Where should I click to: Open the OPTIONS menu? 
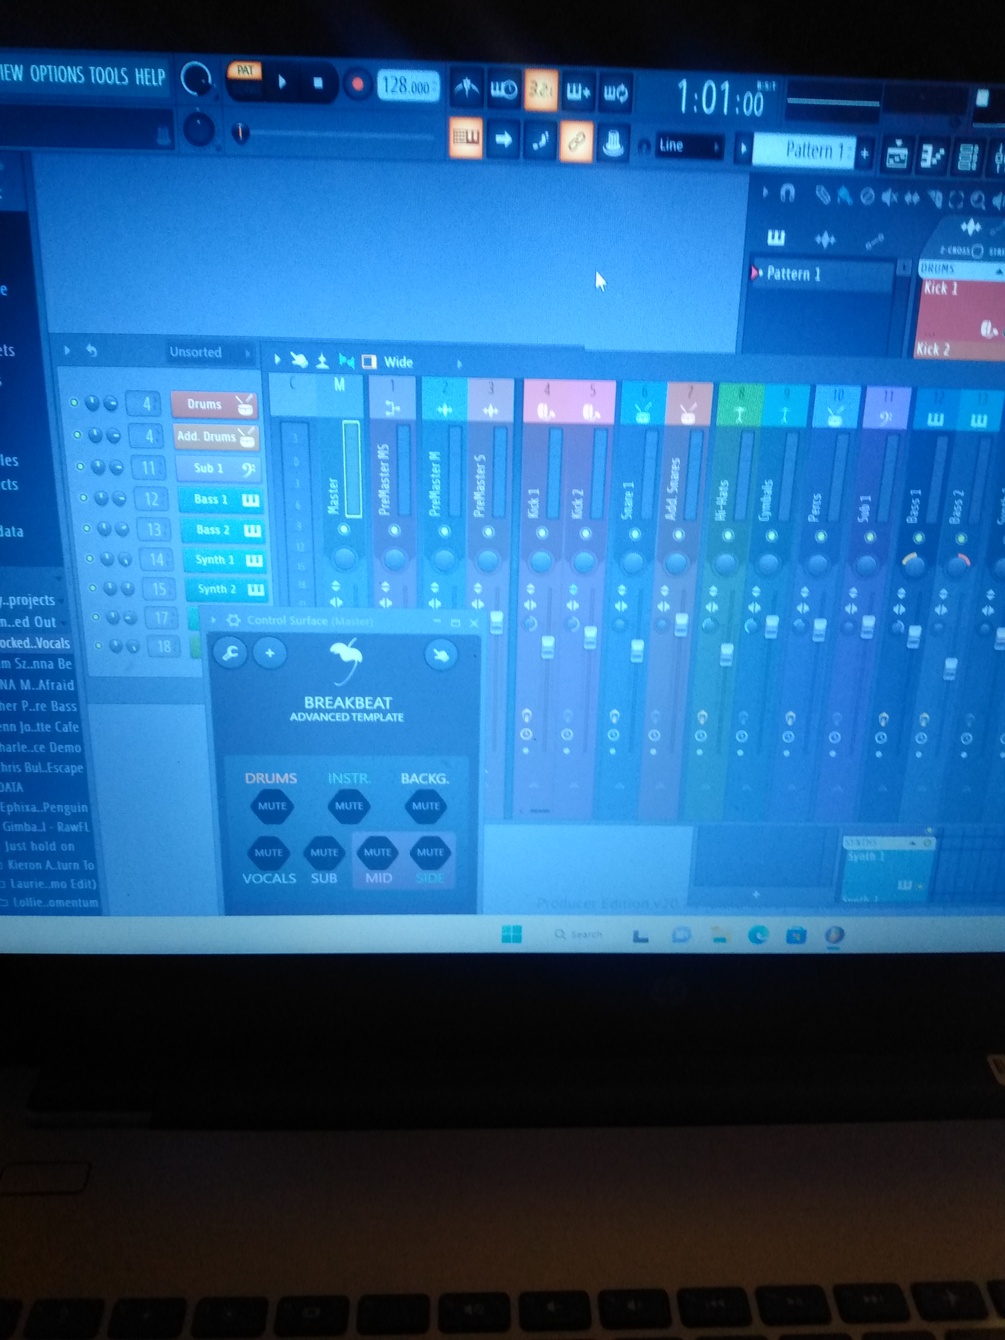[56, 74]
